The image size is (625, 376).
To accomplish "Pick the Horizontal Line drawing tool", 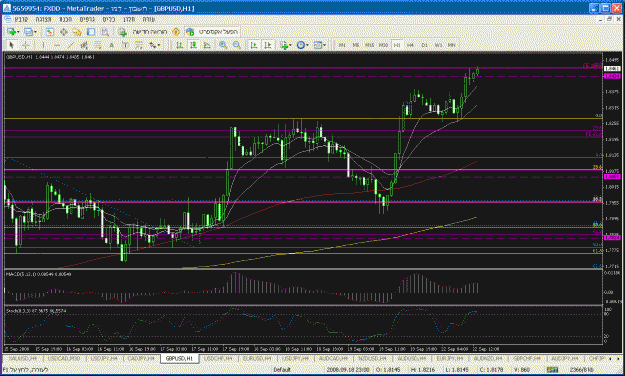I will click(57, 45).
